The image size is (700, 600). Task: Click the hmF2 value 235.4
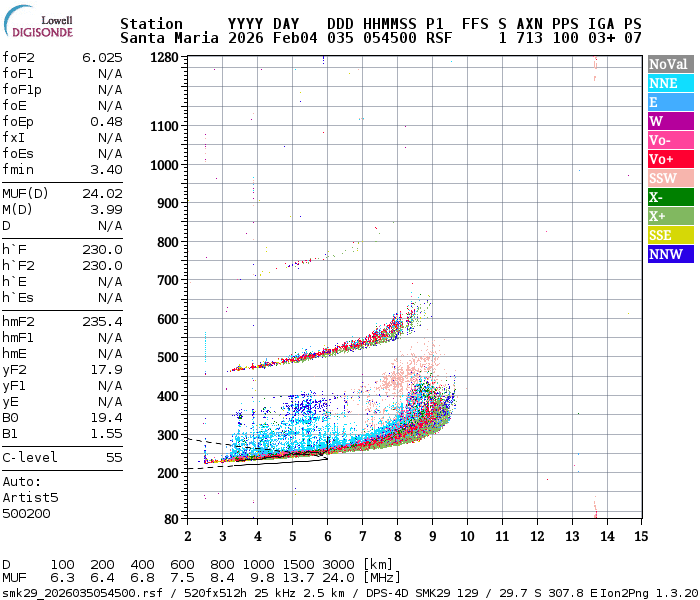click(x=102, y=322)
